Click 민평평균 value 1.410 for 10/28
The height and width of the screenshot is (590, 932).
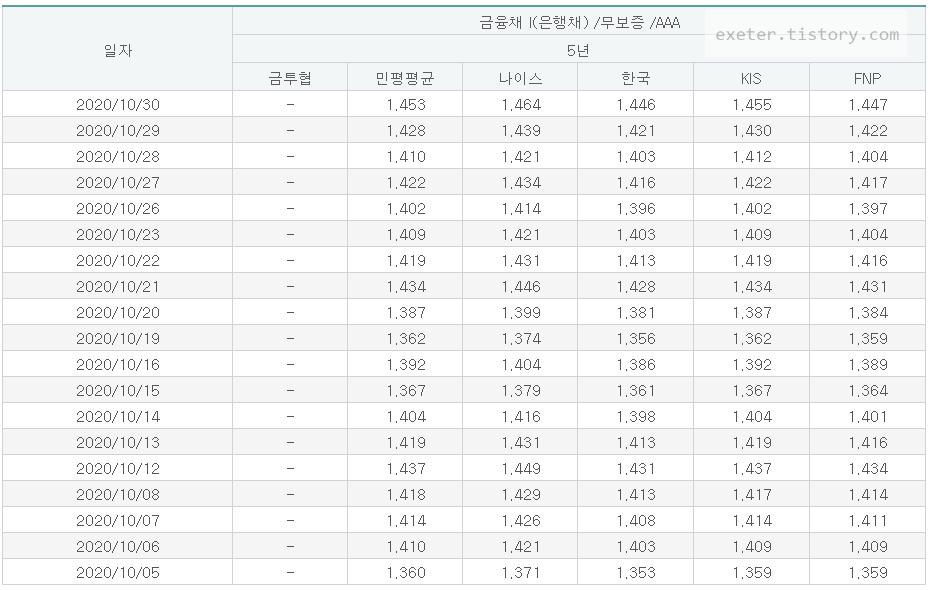click(406, 157)
